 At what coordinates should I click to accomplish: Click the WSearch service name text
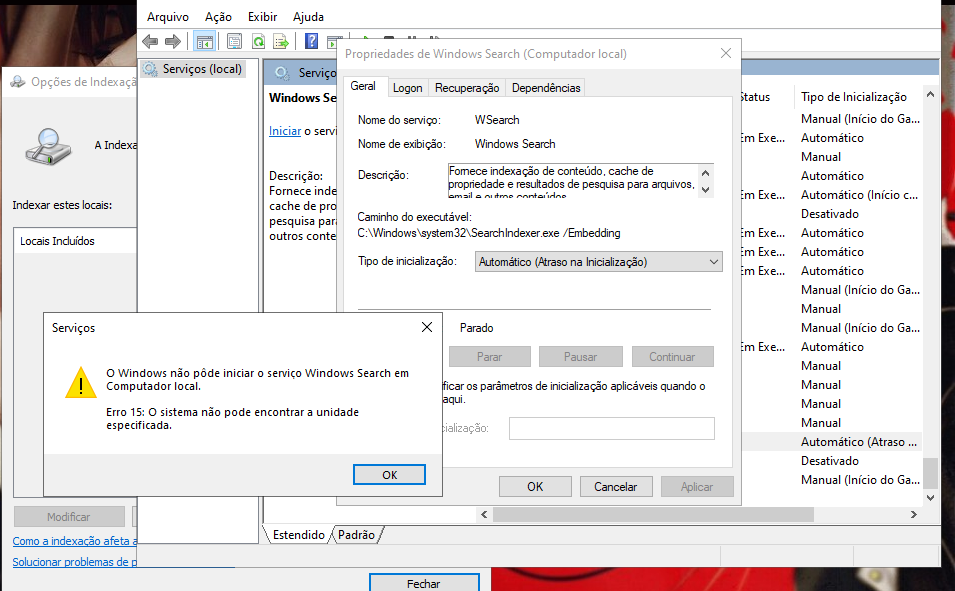[497, 120]
